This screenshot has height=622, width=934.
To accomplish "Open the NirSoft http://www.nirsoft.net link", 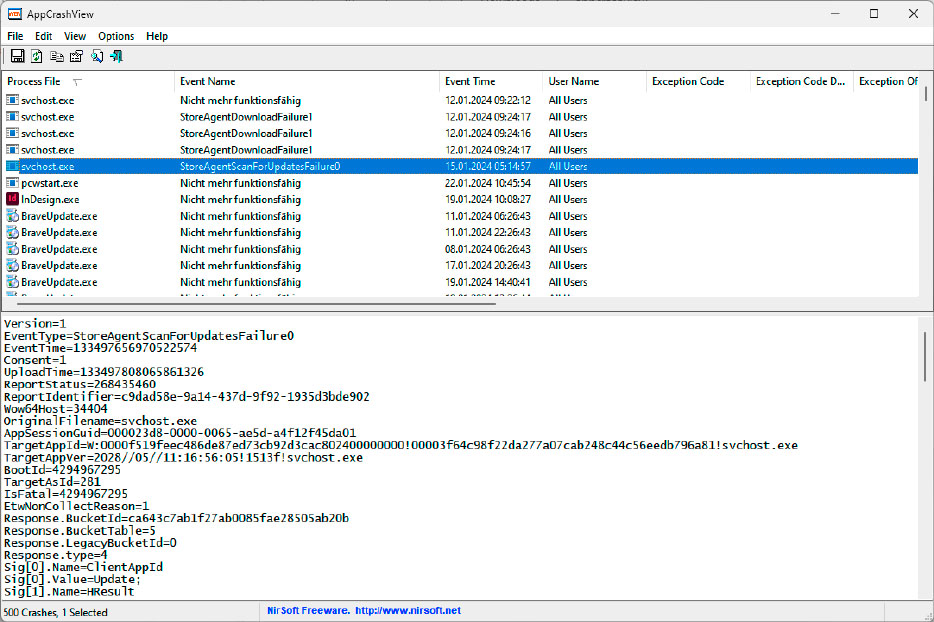I will click(408, 611).
